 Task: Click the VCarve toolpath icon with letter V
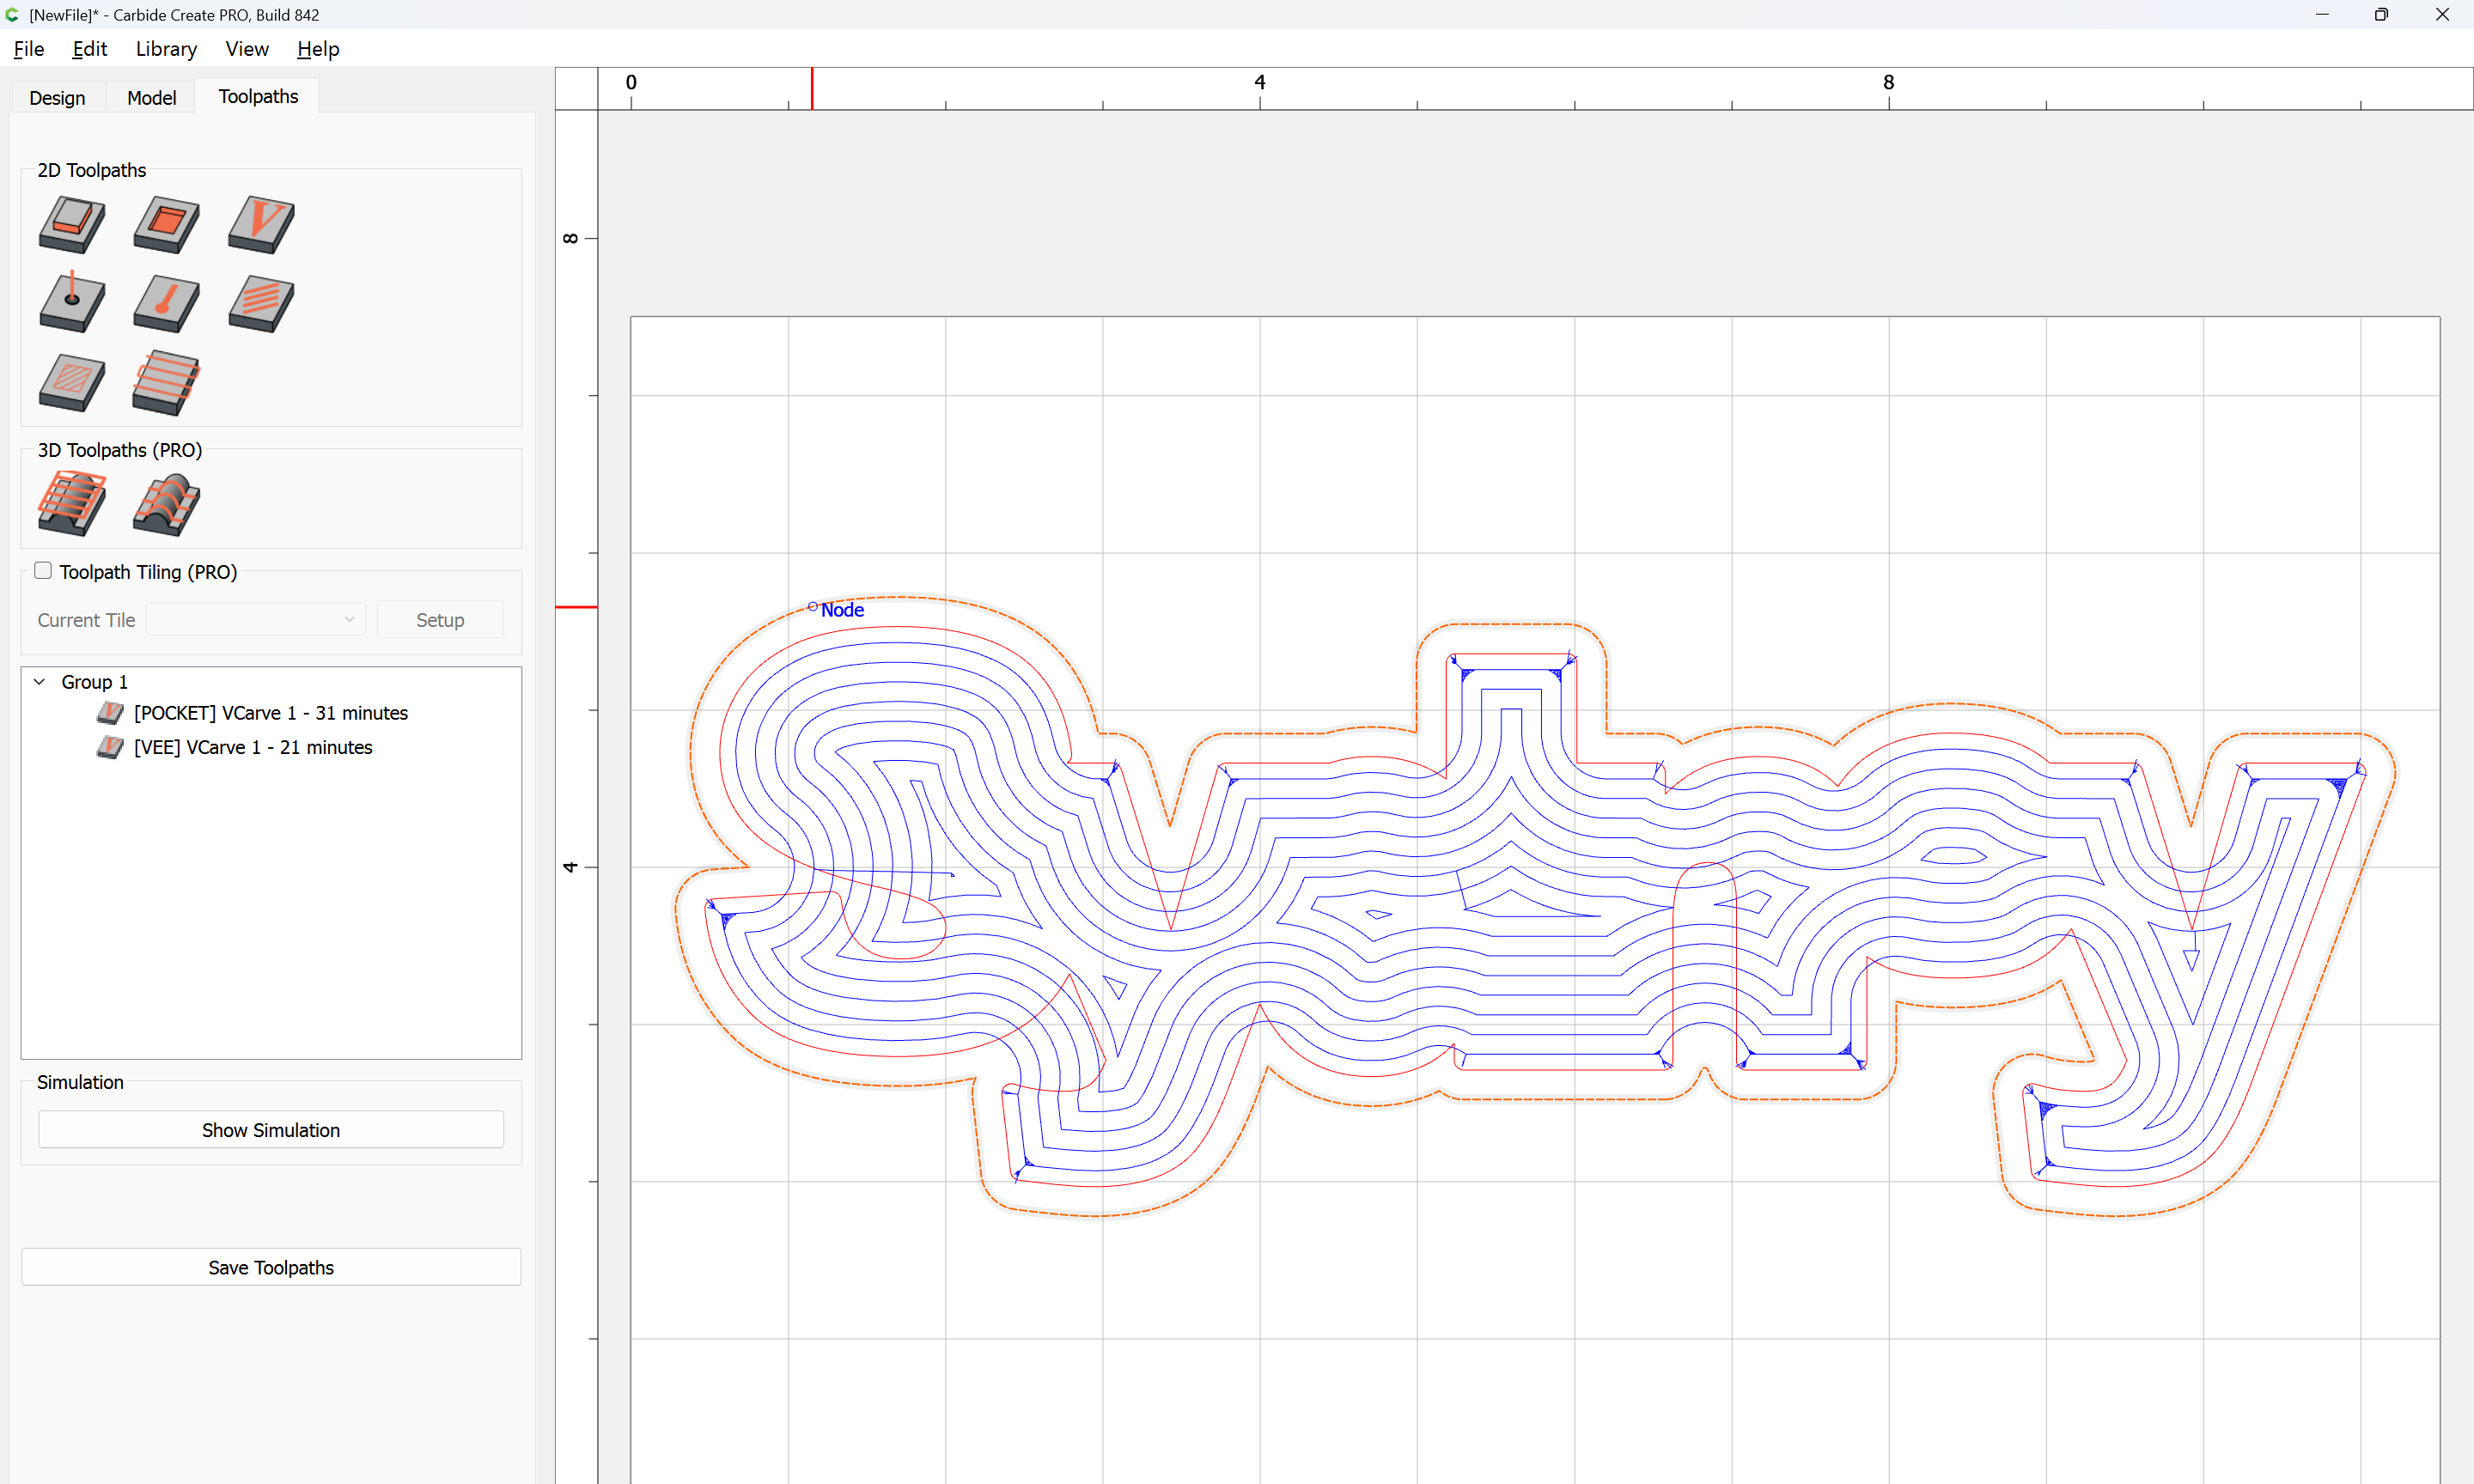[x=261, y=224]
